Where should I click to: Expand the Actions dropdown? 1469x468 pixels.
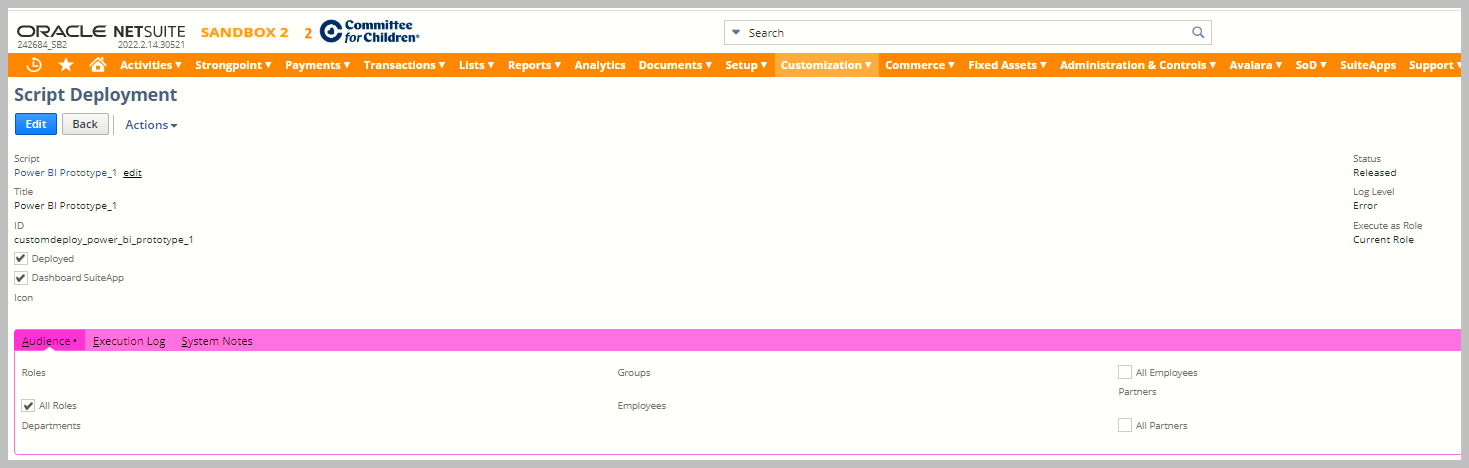coord(151,125)
